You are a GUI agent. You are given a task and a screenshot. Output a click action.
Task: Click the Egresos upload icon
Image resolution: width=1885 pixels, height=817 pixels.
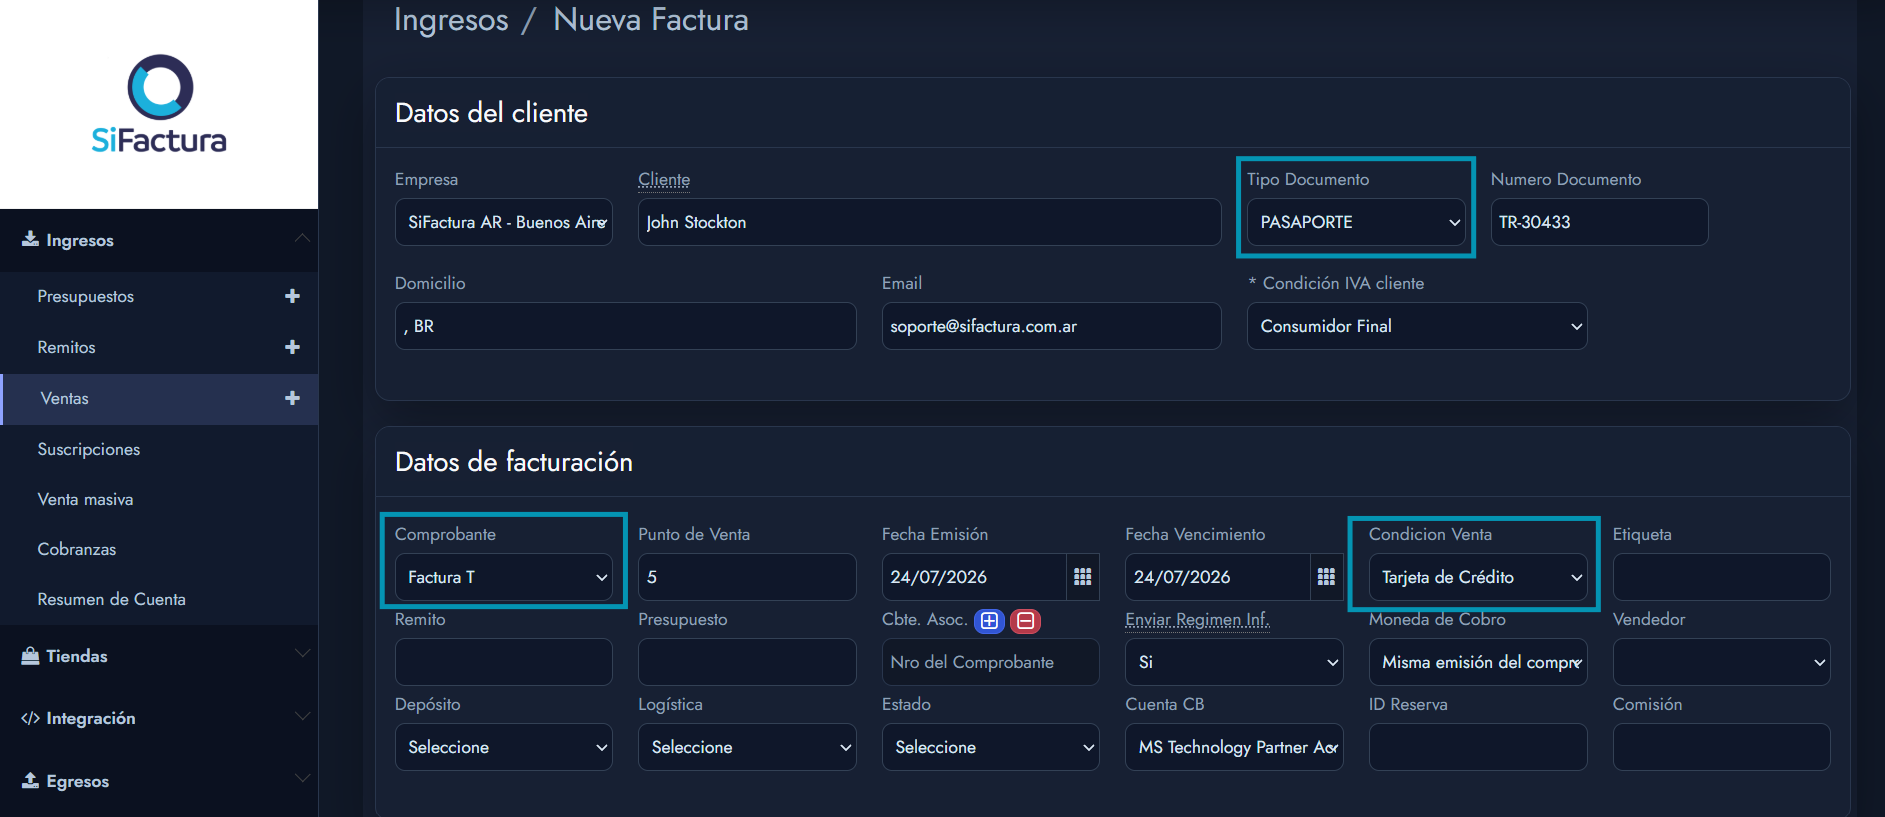(x=31, y=780)
